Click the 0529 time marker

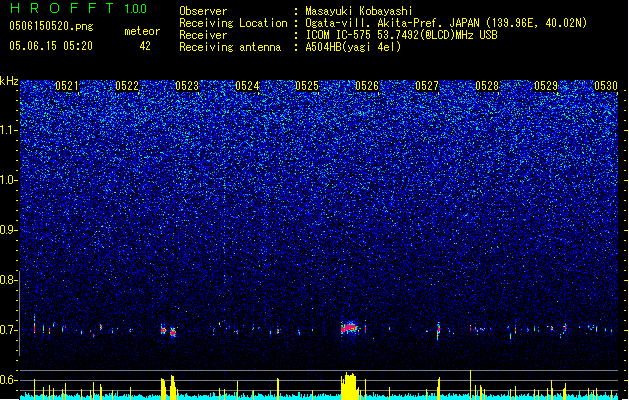pyautogui.click(x=546, y=86)
